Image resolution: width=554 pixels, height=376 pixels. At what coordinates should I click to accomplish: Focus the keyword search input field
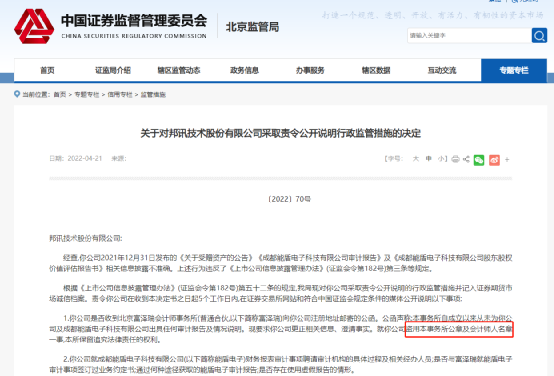(x=469, y=36)
